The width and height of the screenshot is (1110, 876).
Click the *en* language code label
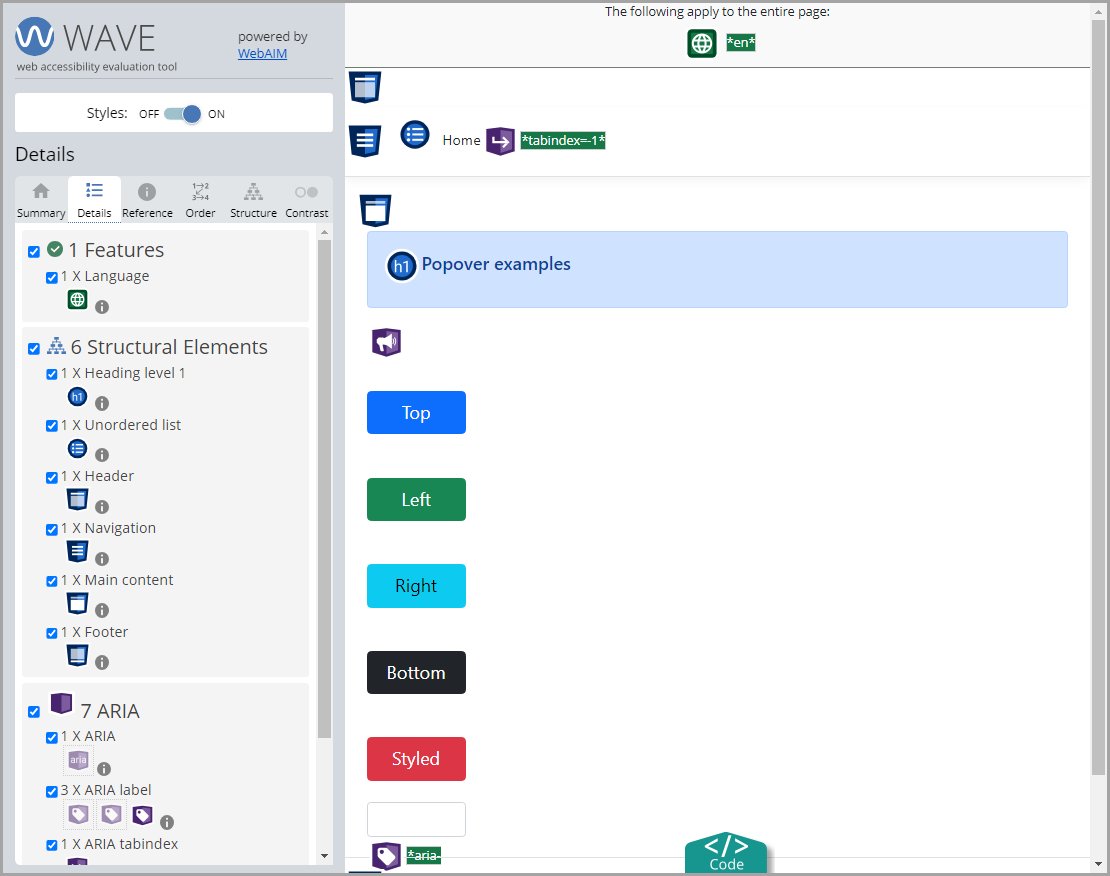pos(740,42)
